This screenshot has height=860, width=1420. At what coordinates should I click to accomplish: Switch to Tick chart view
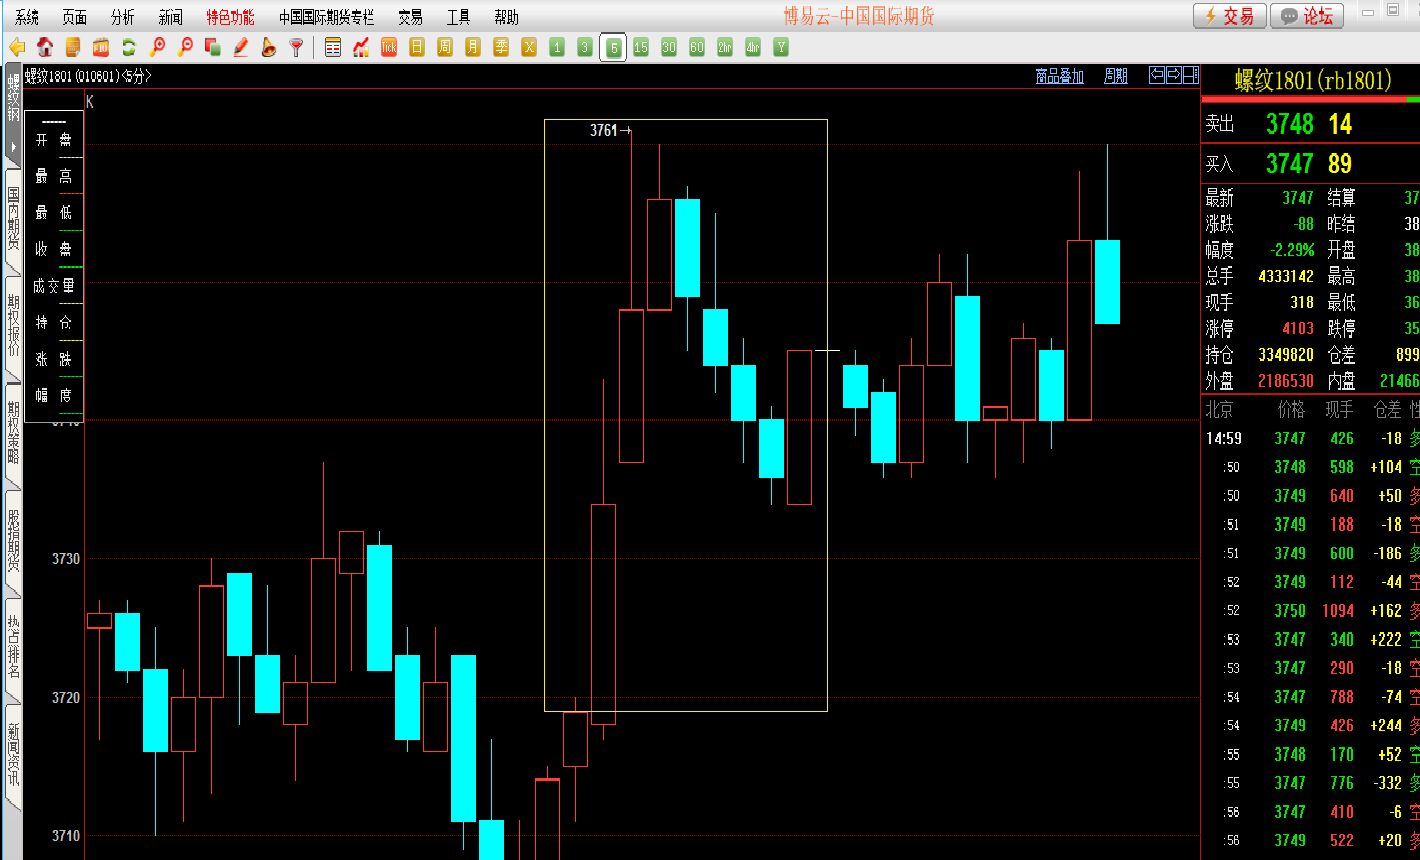[389, 47]
